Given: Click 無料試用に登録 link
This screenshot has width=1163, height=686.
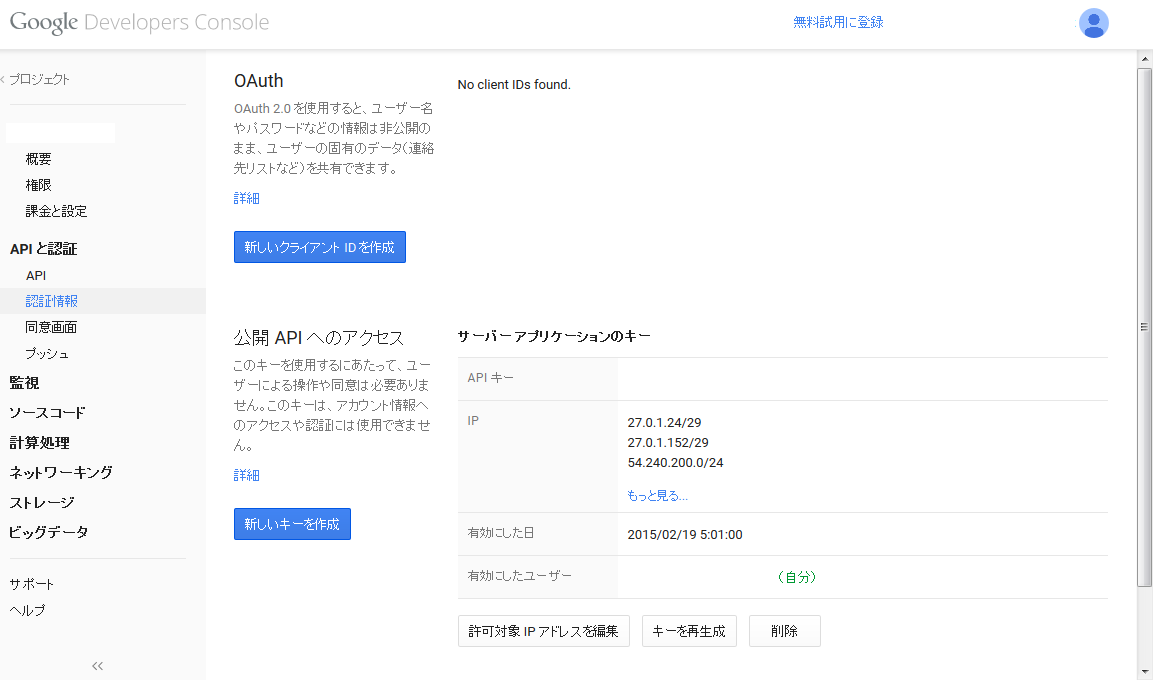Looking at the screenshot, I should [838, 22].
